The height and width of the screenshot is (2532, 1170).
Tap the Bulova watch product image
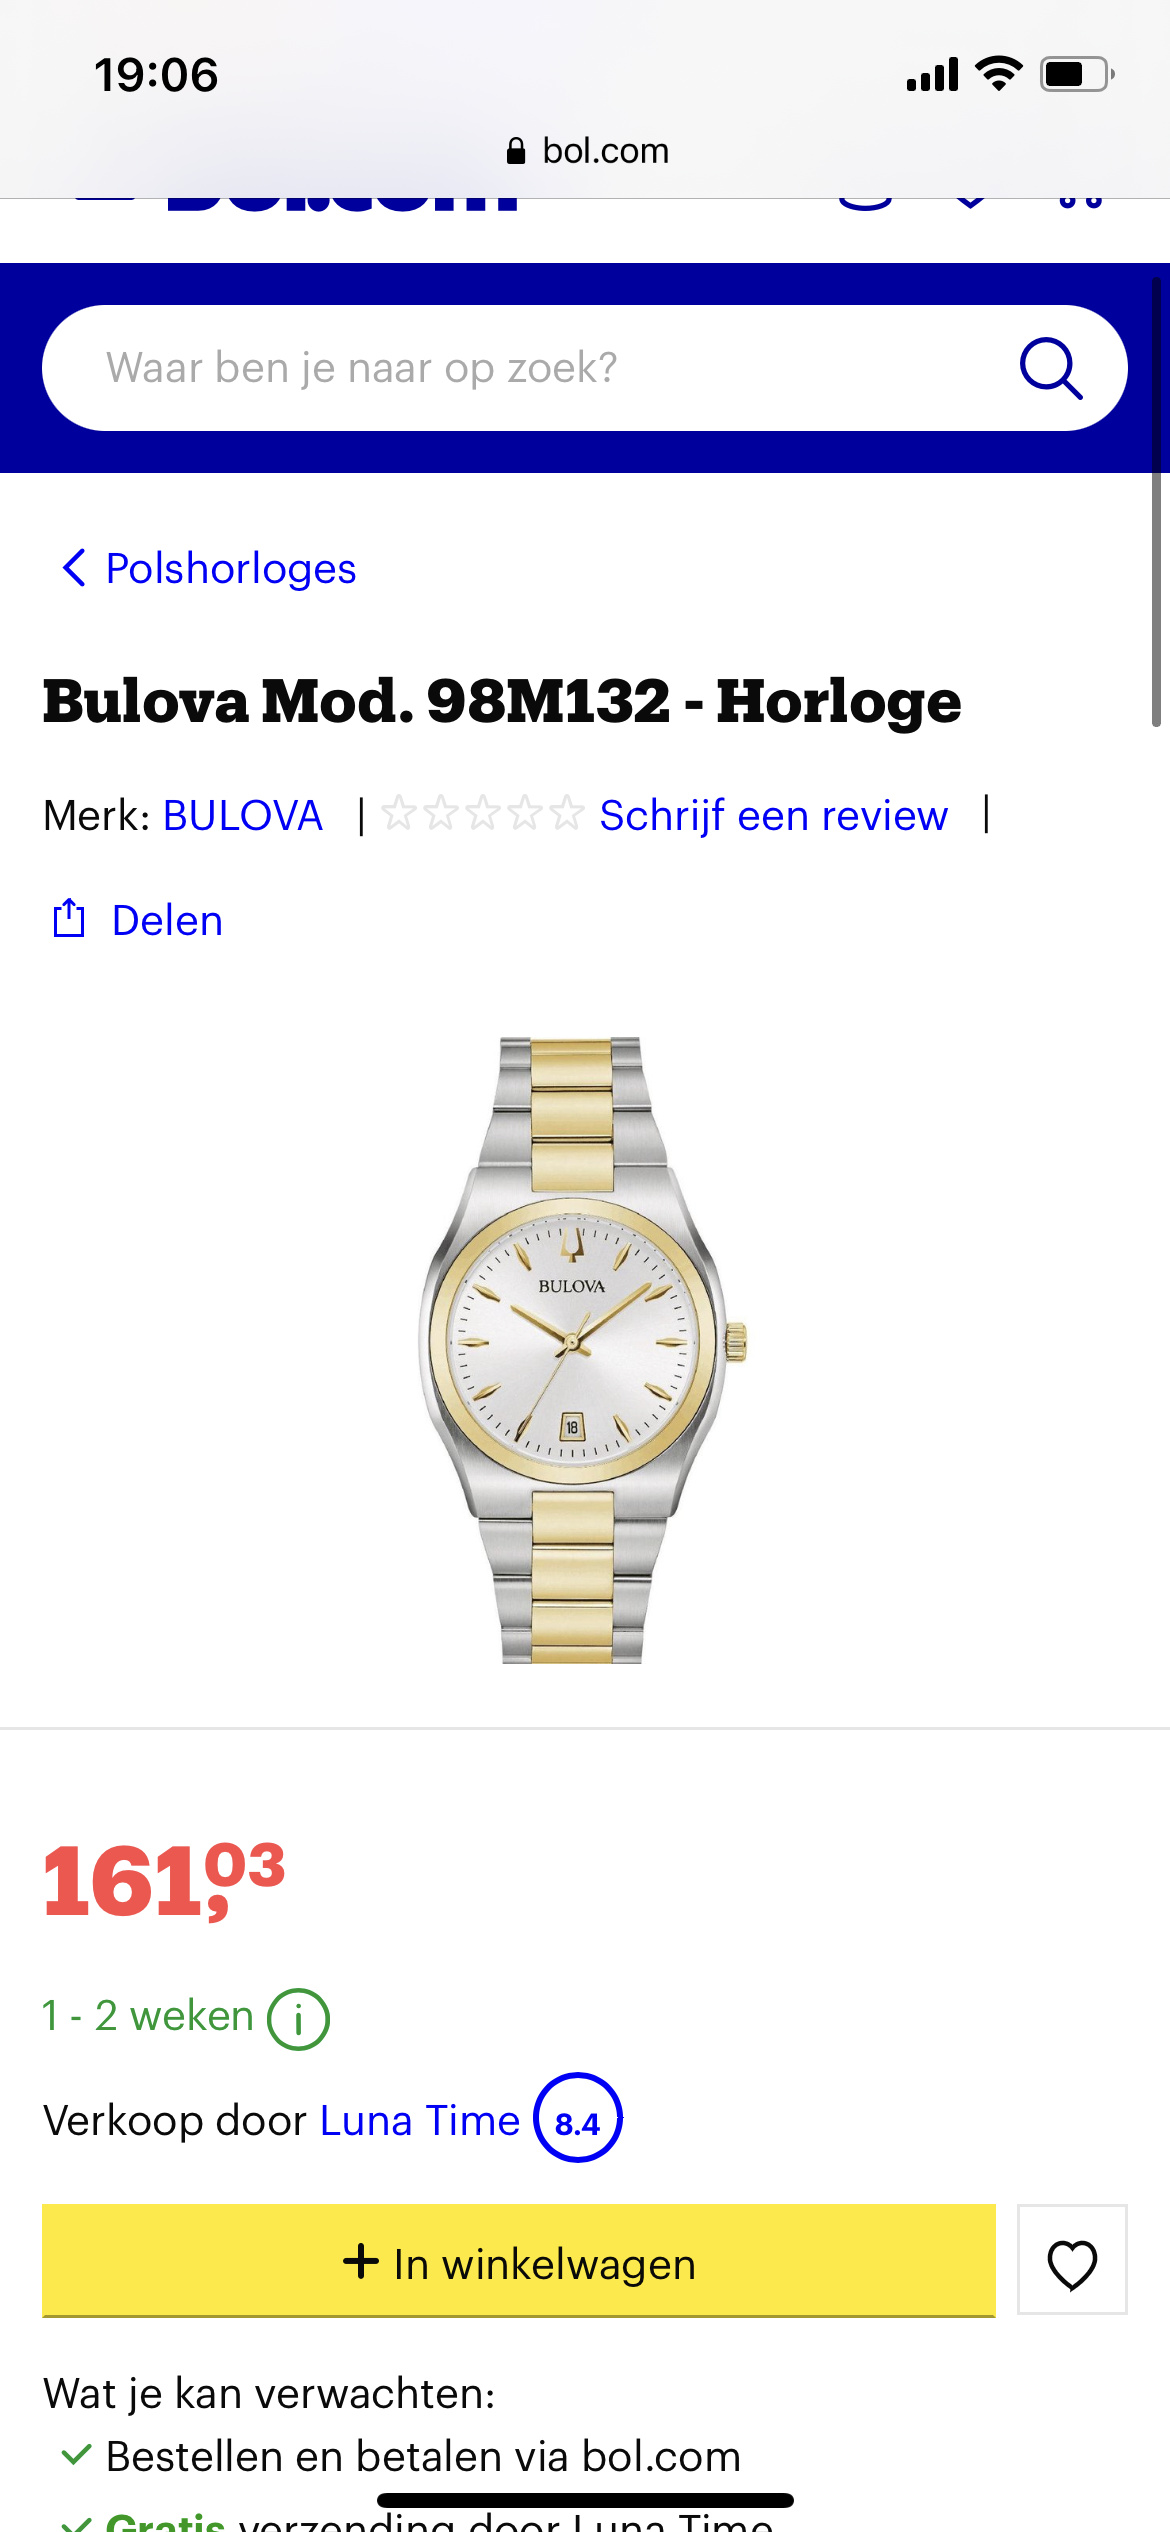[x=583, y=1350]
